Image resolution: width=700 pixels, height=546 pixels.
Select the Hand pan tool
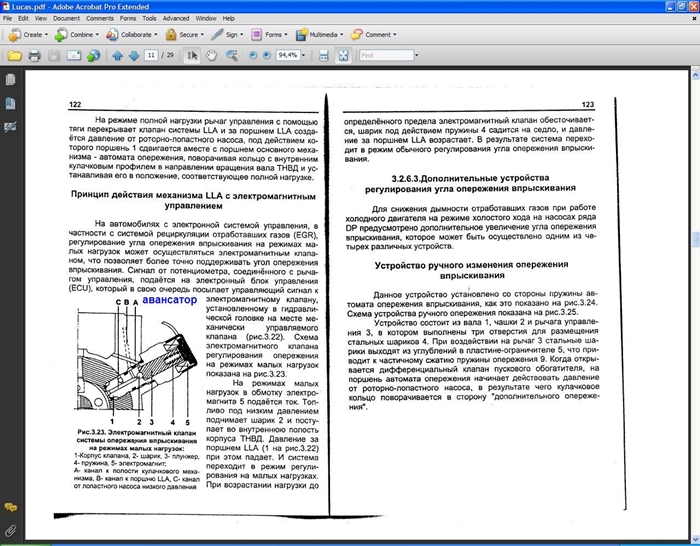click(211, 55)
